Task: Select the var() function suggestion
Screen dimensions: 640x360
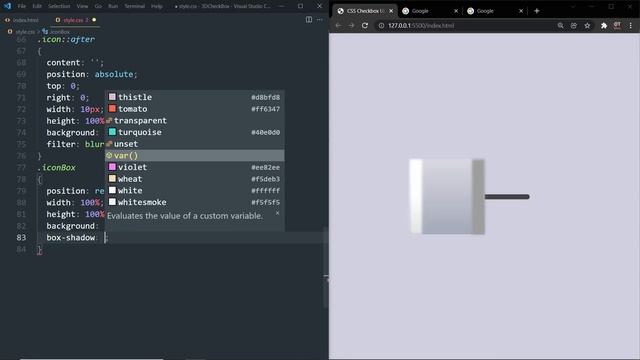Action: (x=195, y=156)
